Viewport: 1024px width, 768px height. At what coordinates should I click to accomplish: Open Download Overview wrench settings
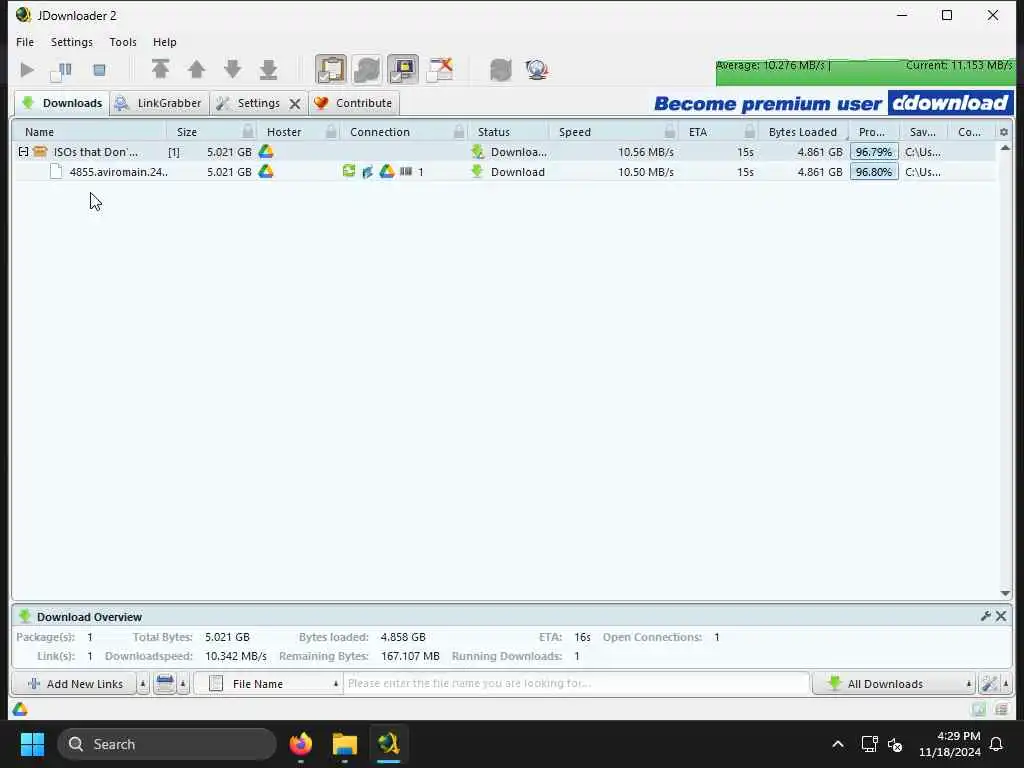tap(985, 616)
